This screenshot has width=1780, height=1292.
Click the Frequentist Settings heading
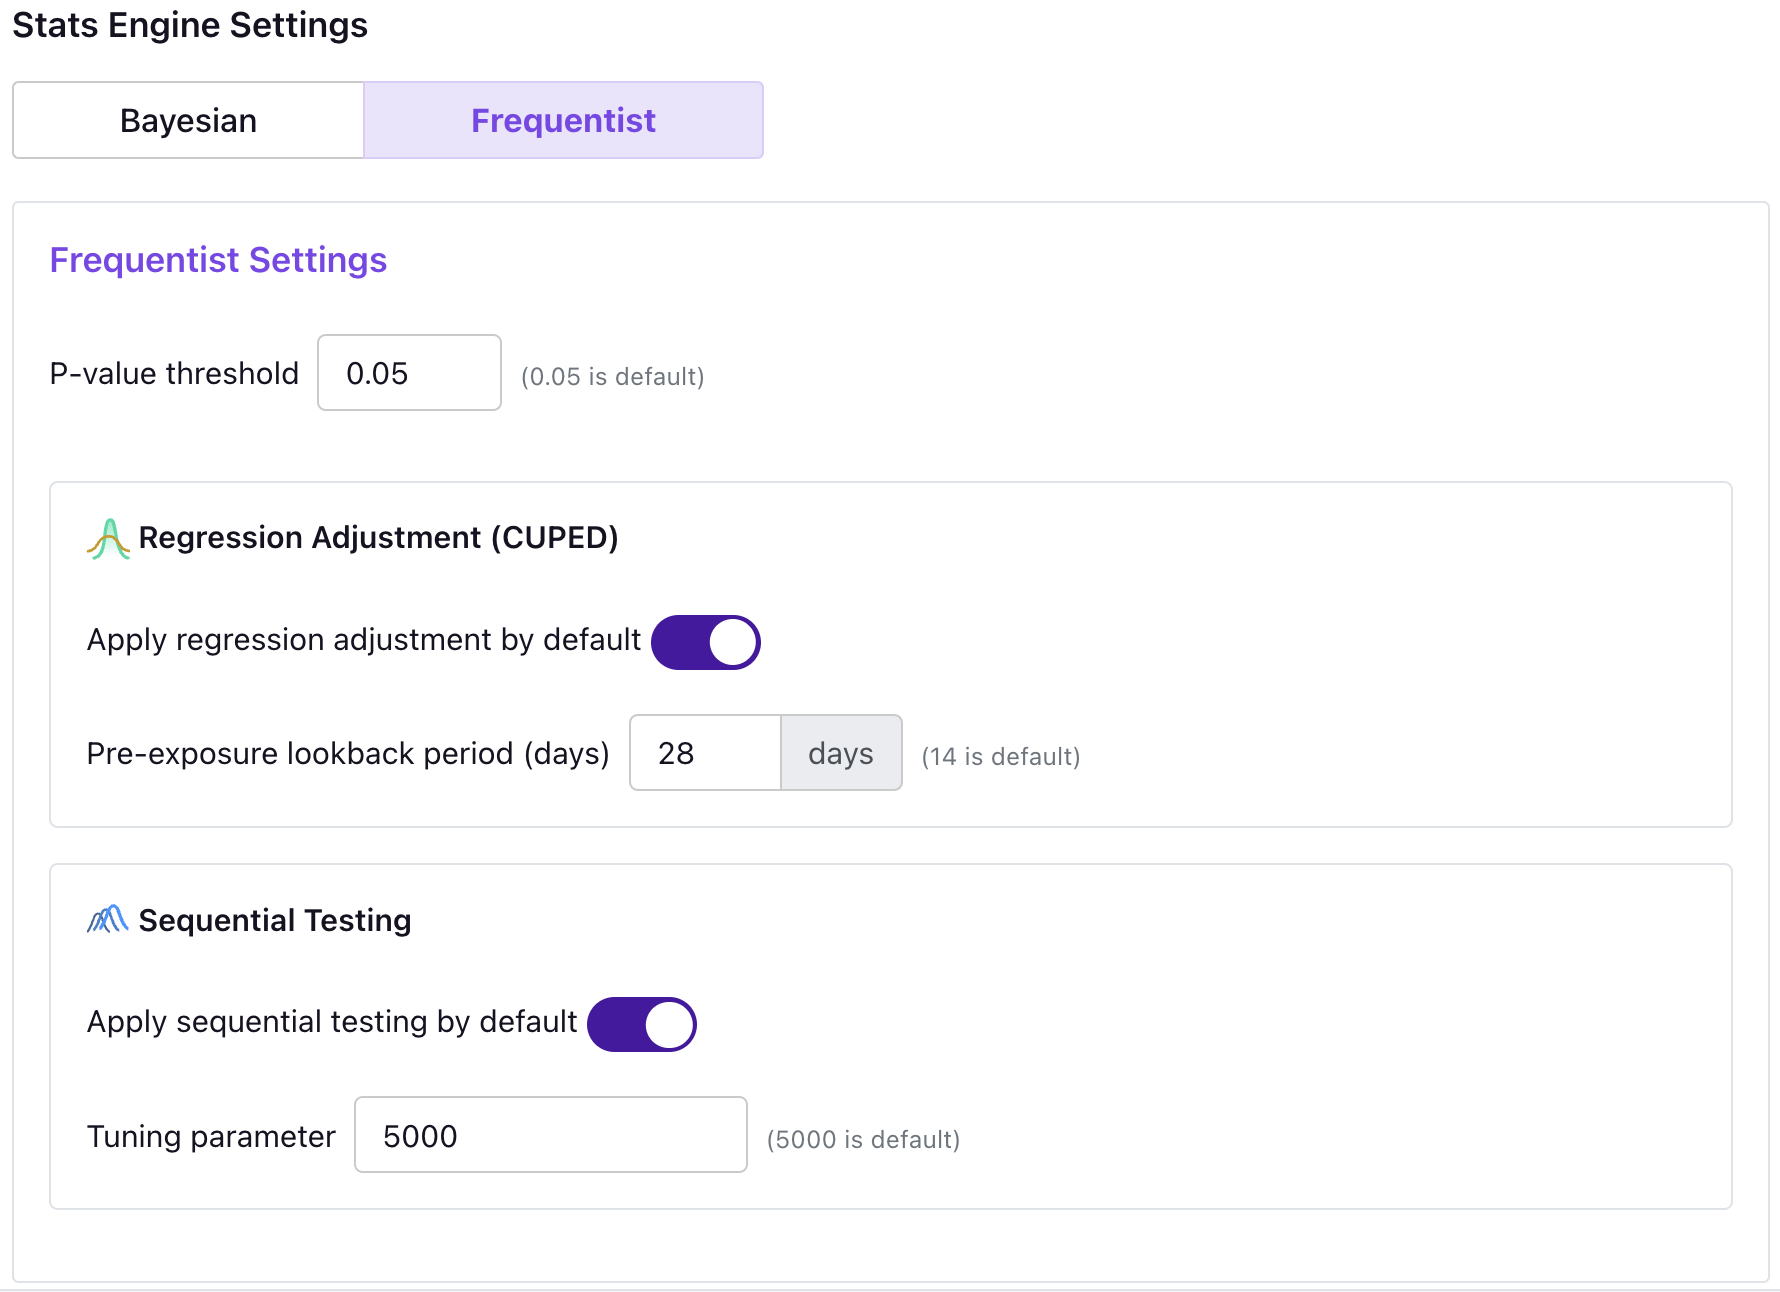tap(218, 260)
